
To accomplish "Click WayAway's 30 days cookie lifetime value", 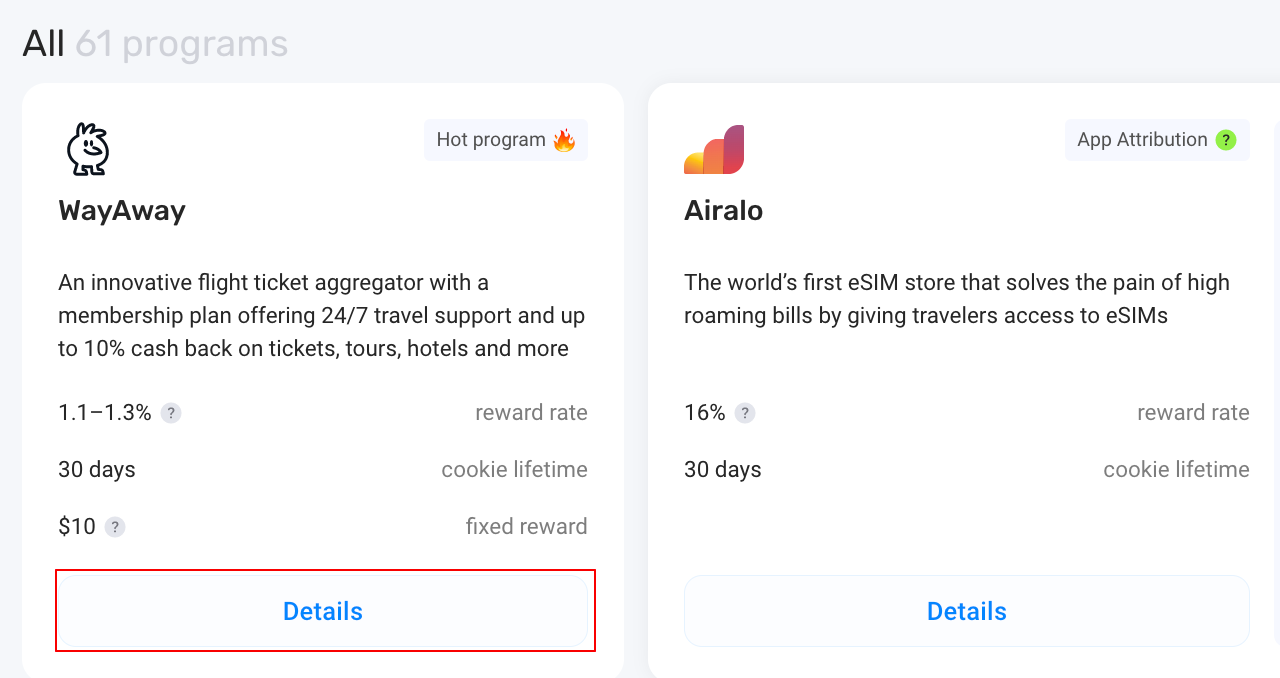I will [97, 470].
